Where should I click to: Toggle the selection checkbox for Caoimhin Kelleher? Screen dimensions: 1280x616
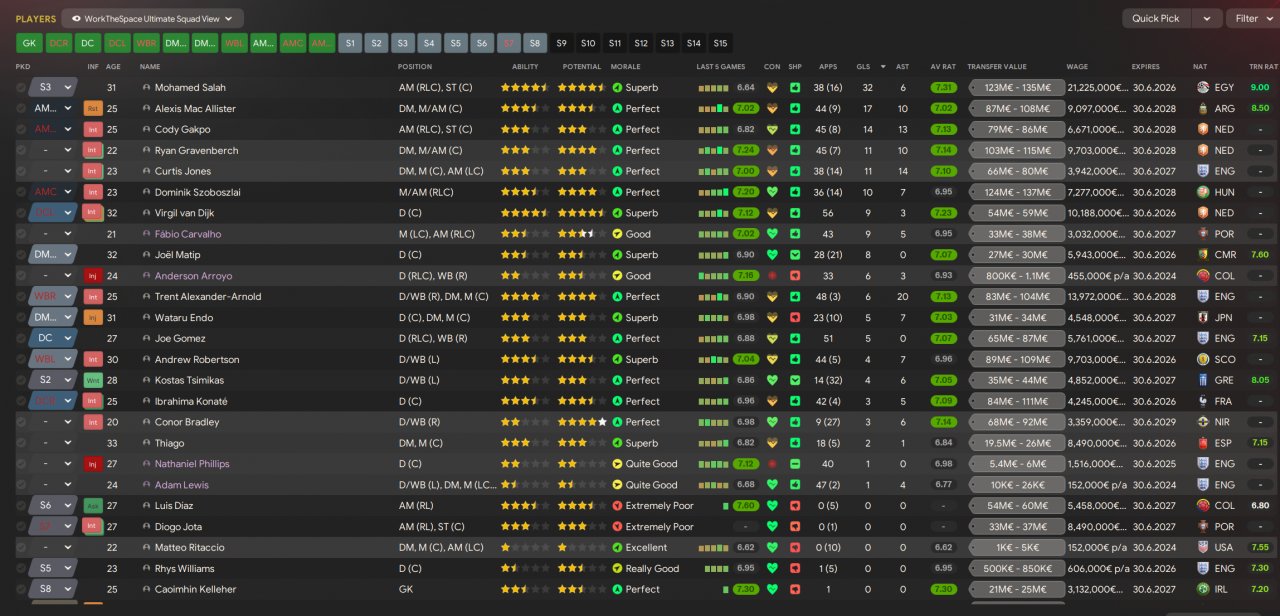click(21, 590)
